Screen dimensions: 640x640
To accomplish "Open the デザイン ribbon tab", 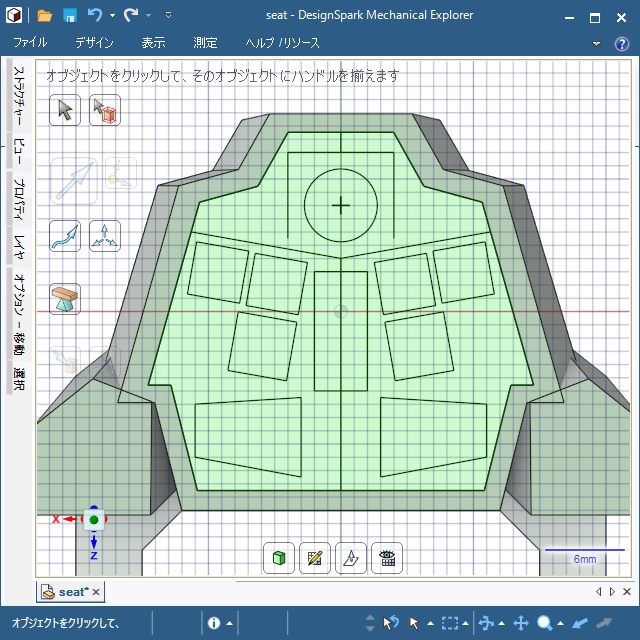I will [94, 44].
